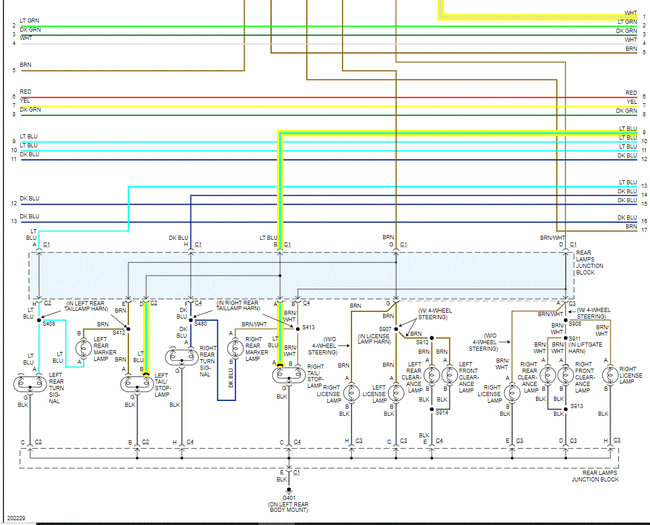Click the left front clearance lamp symbol
Viewport: 650px width, 525px height.
coord(449,375)
